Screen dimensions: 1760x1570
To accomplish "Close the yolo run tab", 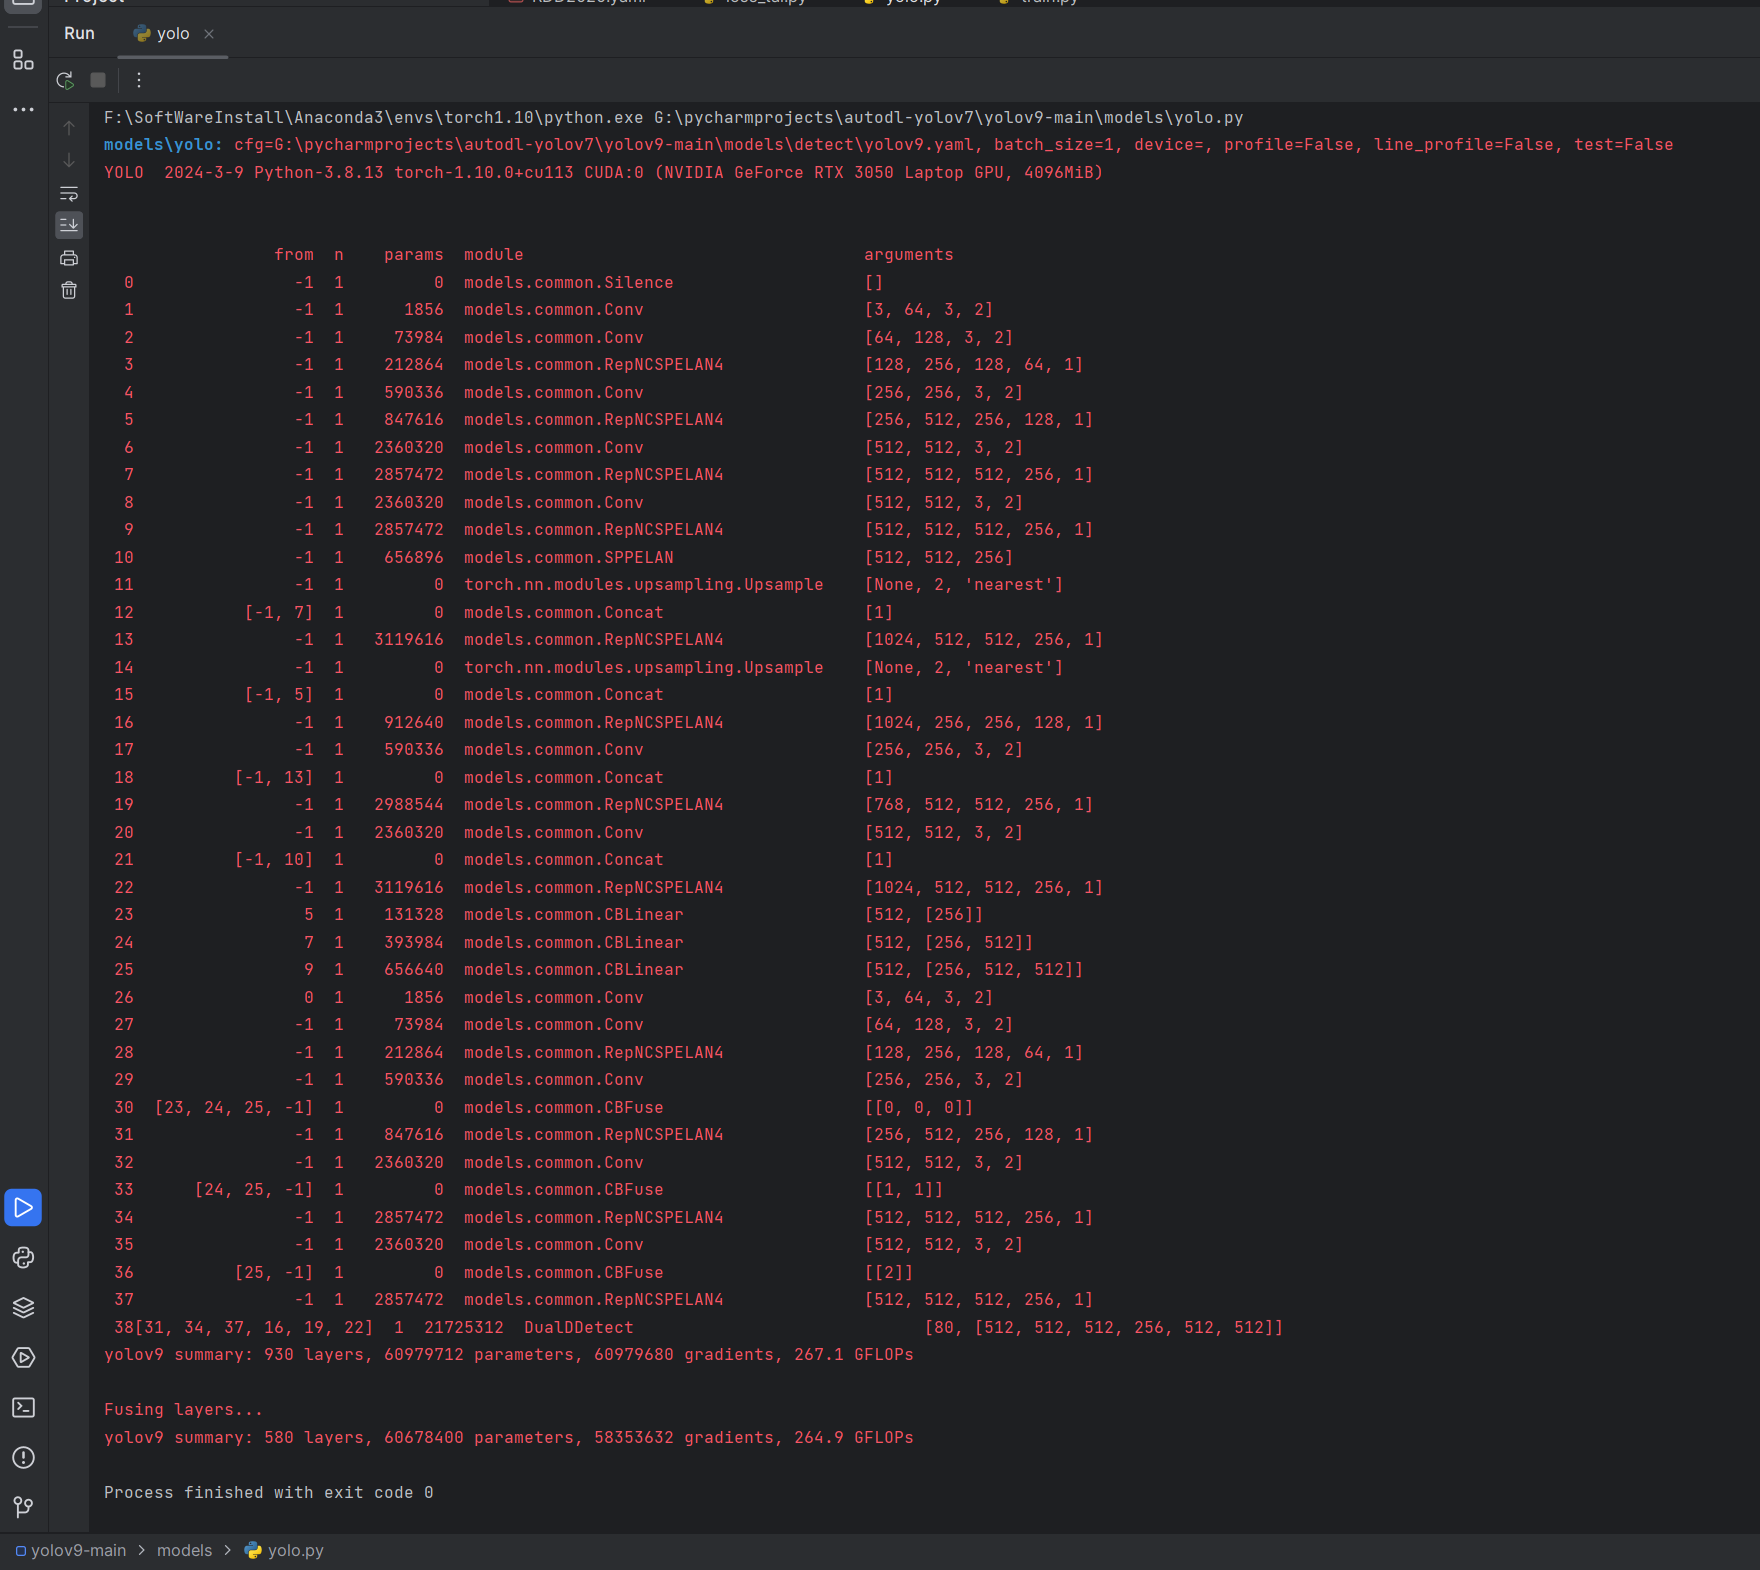I will [209, 34].
